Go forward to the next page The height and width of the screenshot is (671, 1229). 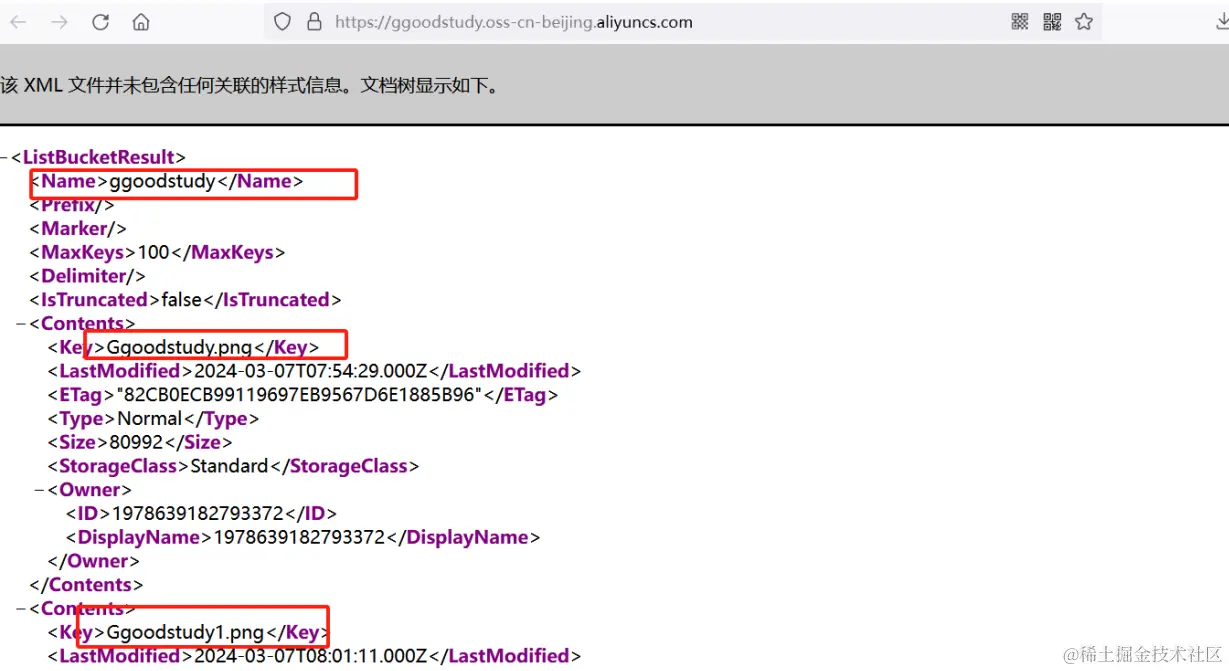[x=59, y=22]
